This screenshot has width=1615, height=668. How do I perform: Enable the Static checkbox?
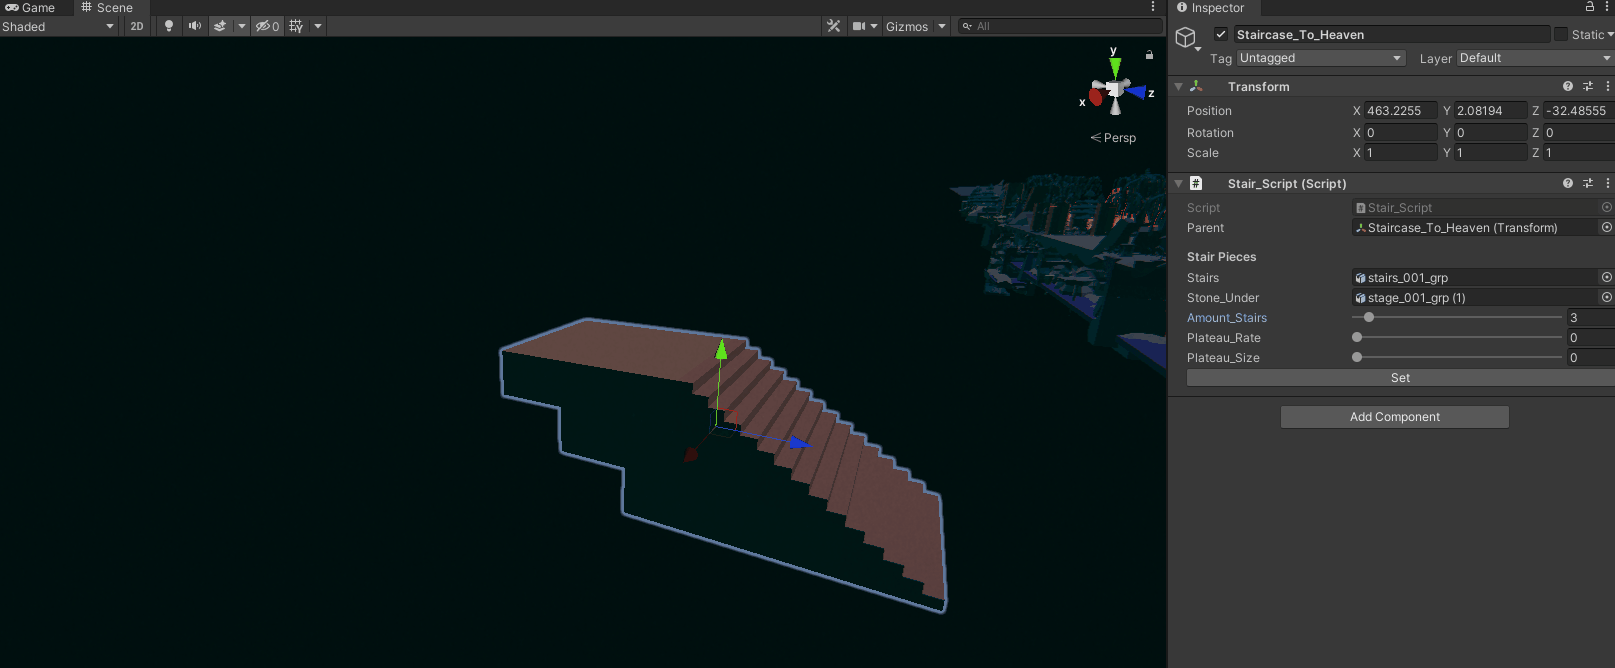(x=1560, y=34)
